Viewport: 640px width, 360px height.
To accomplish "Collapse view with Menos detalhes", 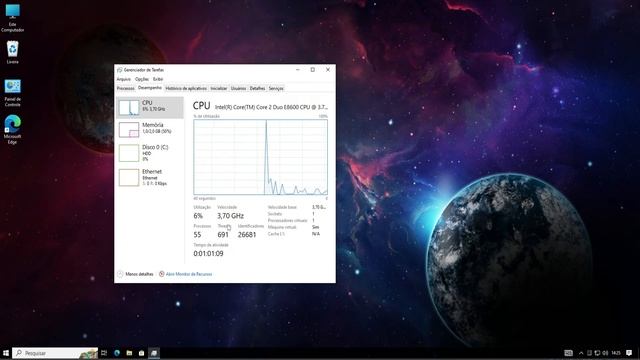I will click(136, 274).
